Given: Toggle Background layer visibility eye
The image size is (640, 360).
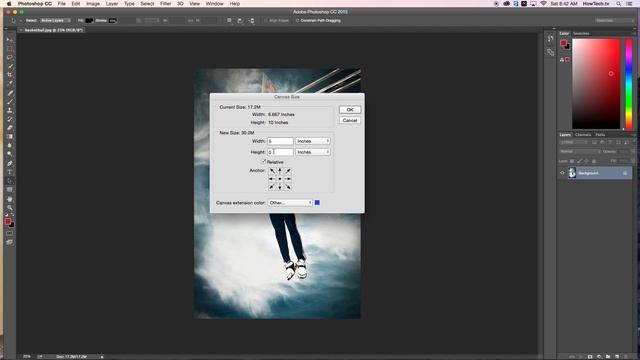Looking at the screenshot, I should 562,173.
